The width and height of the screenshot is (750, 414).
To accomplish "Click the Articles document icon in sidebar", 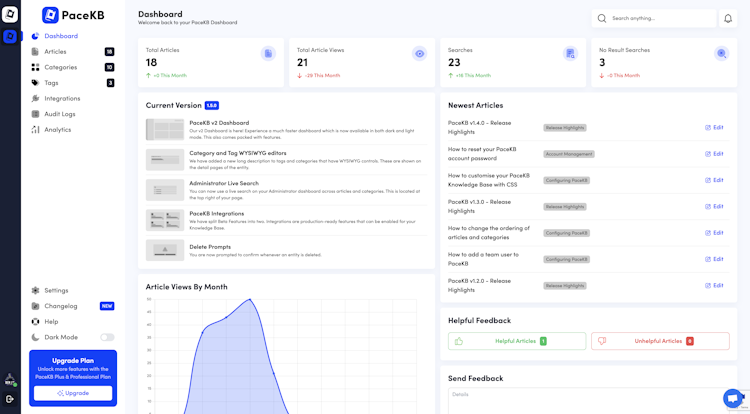I will point(35,52).
